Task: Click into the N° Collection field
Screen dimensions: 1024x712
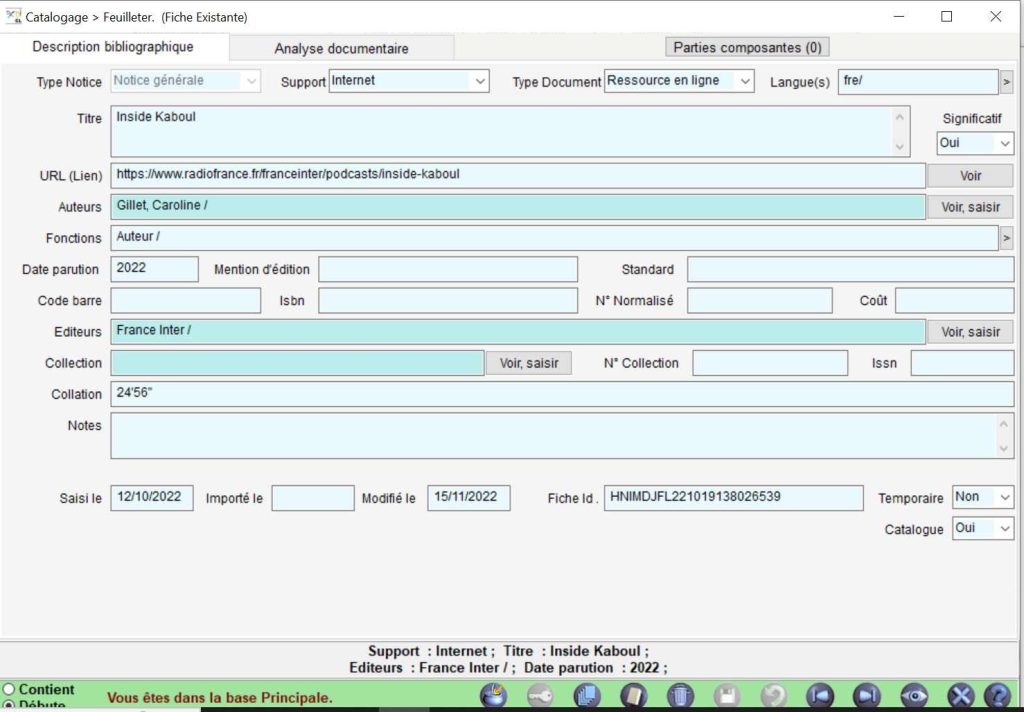Action: pos(770,363)
